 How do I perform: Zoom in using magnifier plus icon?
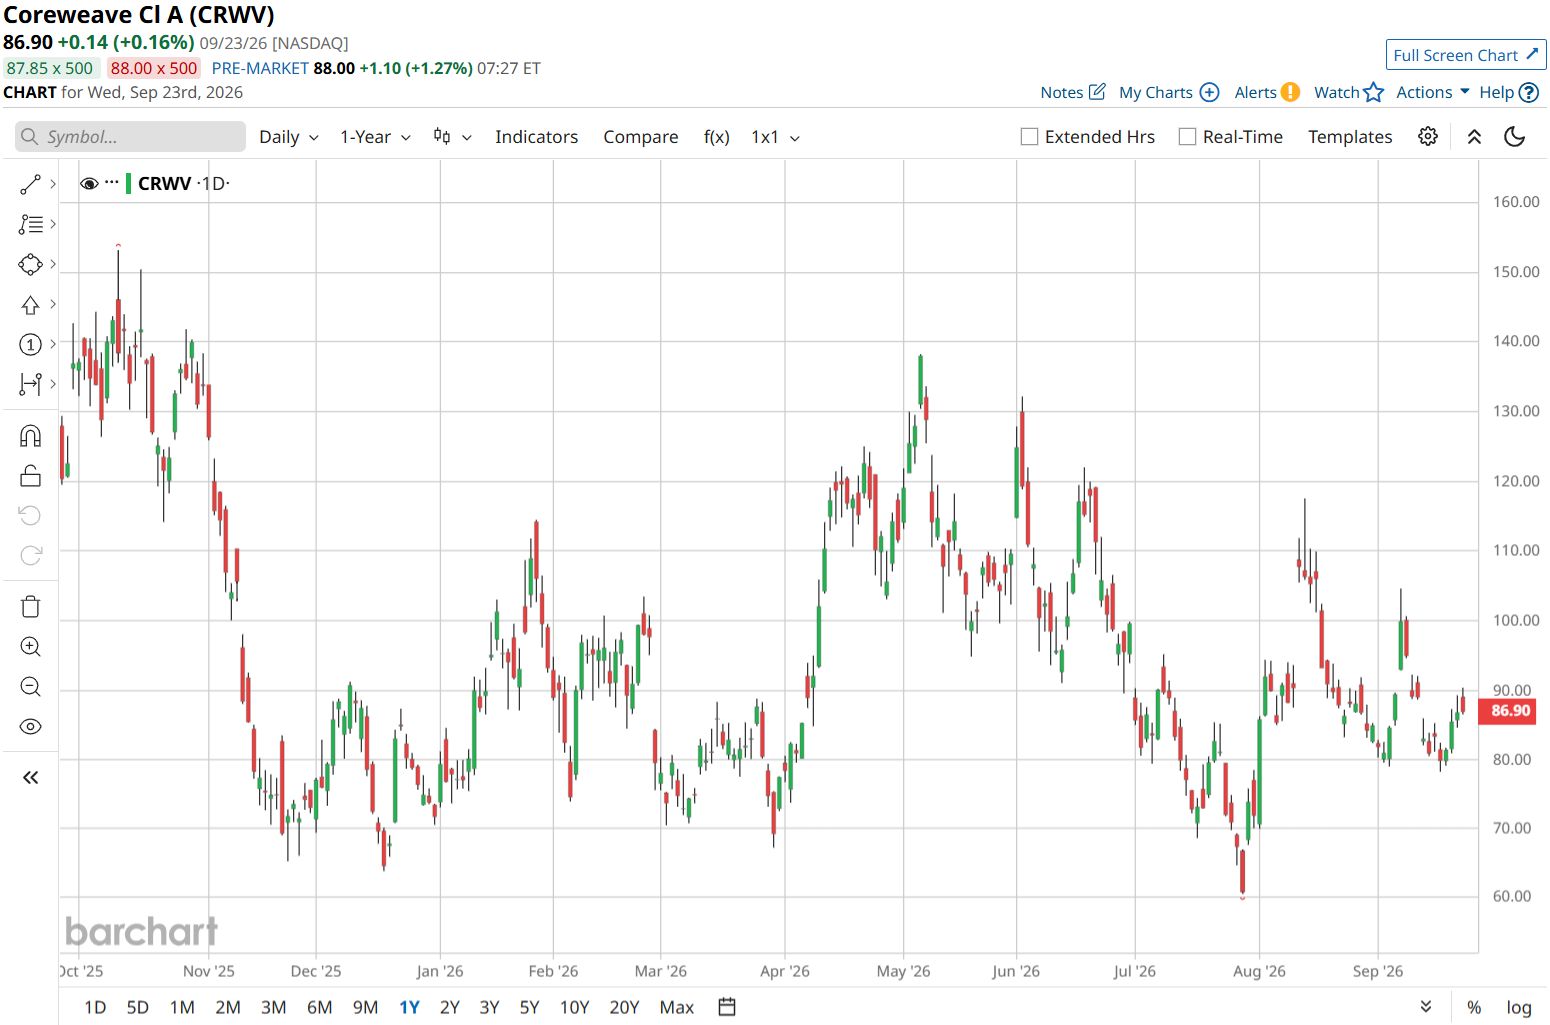[x=30, y=647]
